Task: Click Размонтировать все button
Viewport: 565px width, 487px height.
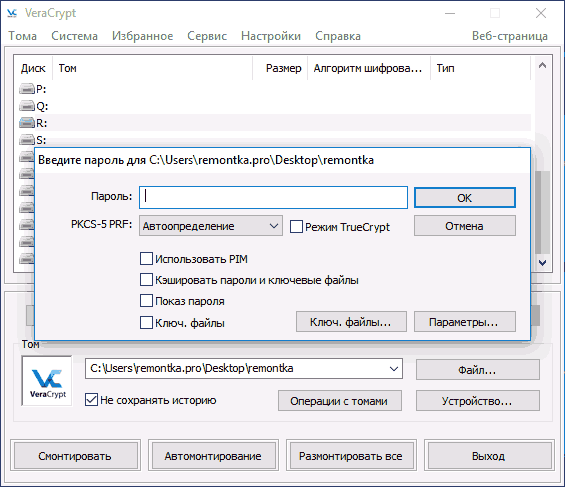Action: [x=351, y=455]
